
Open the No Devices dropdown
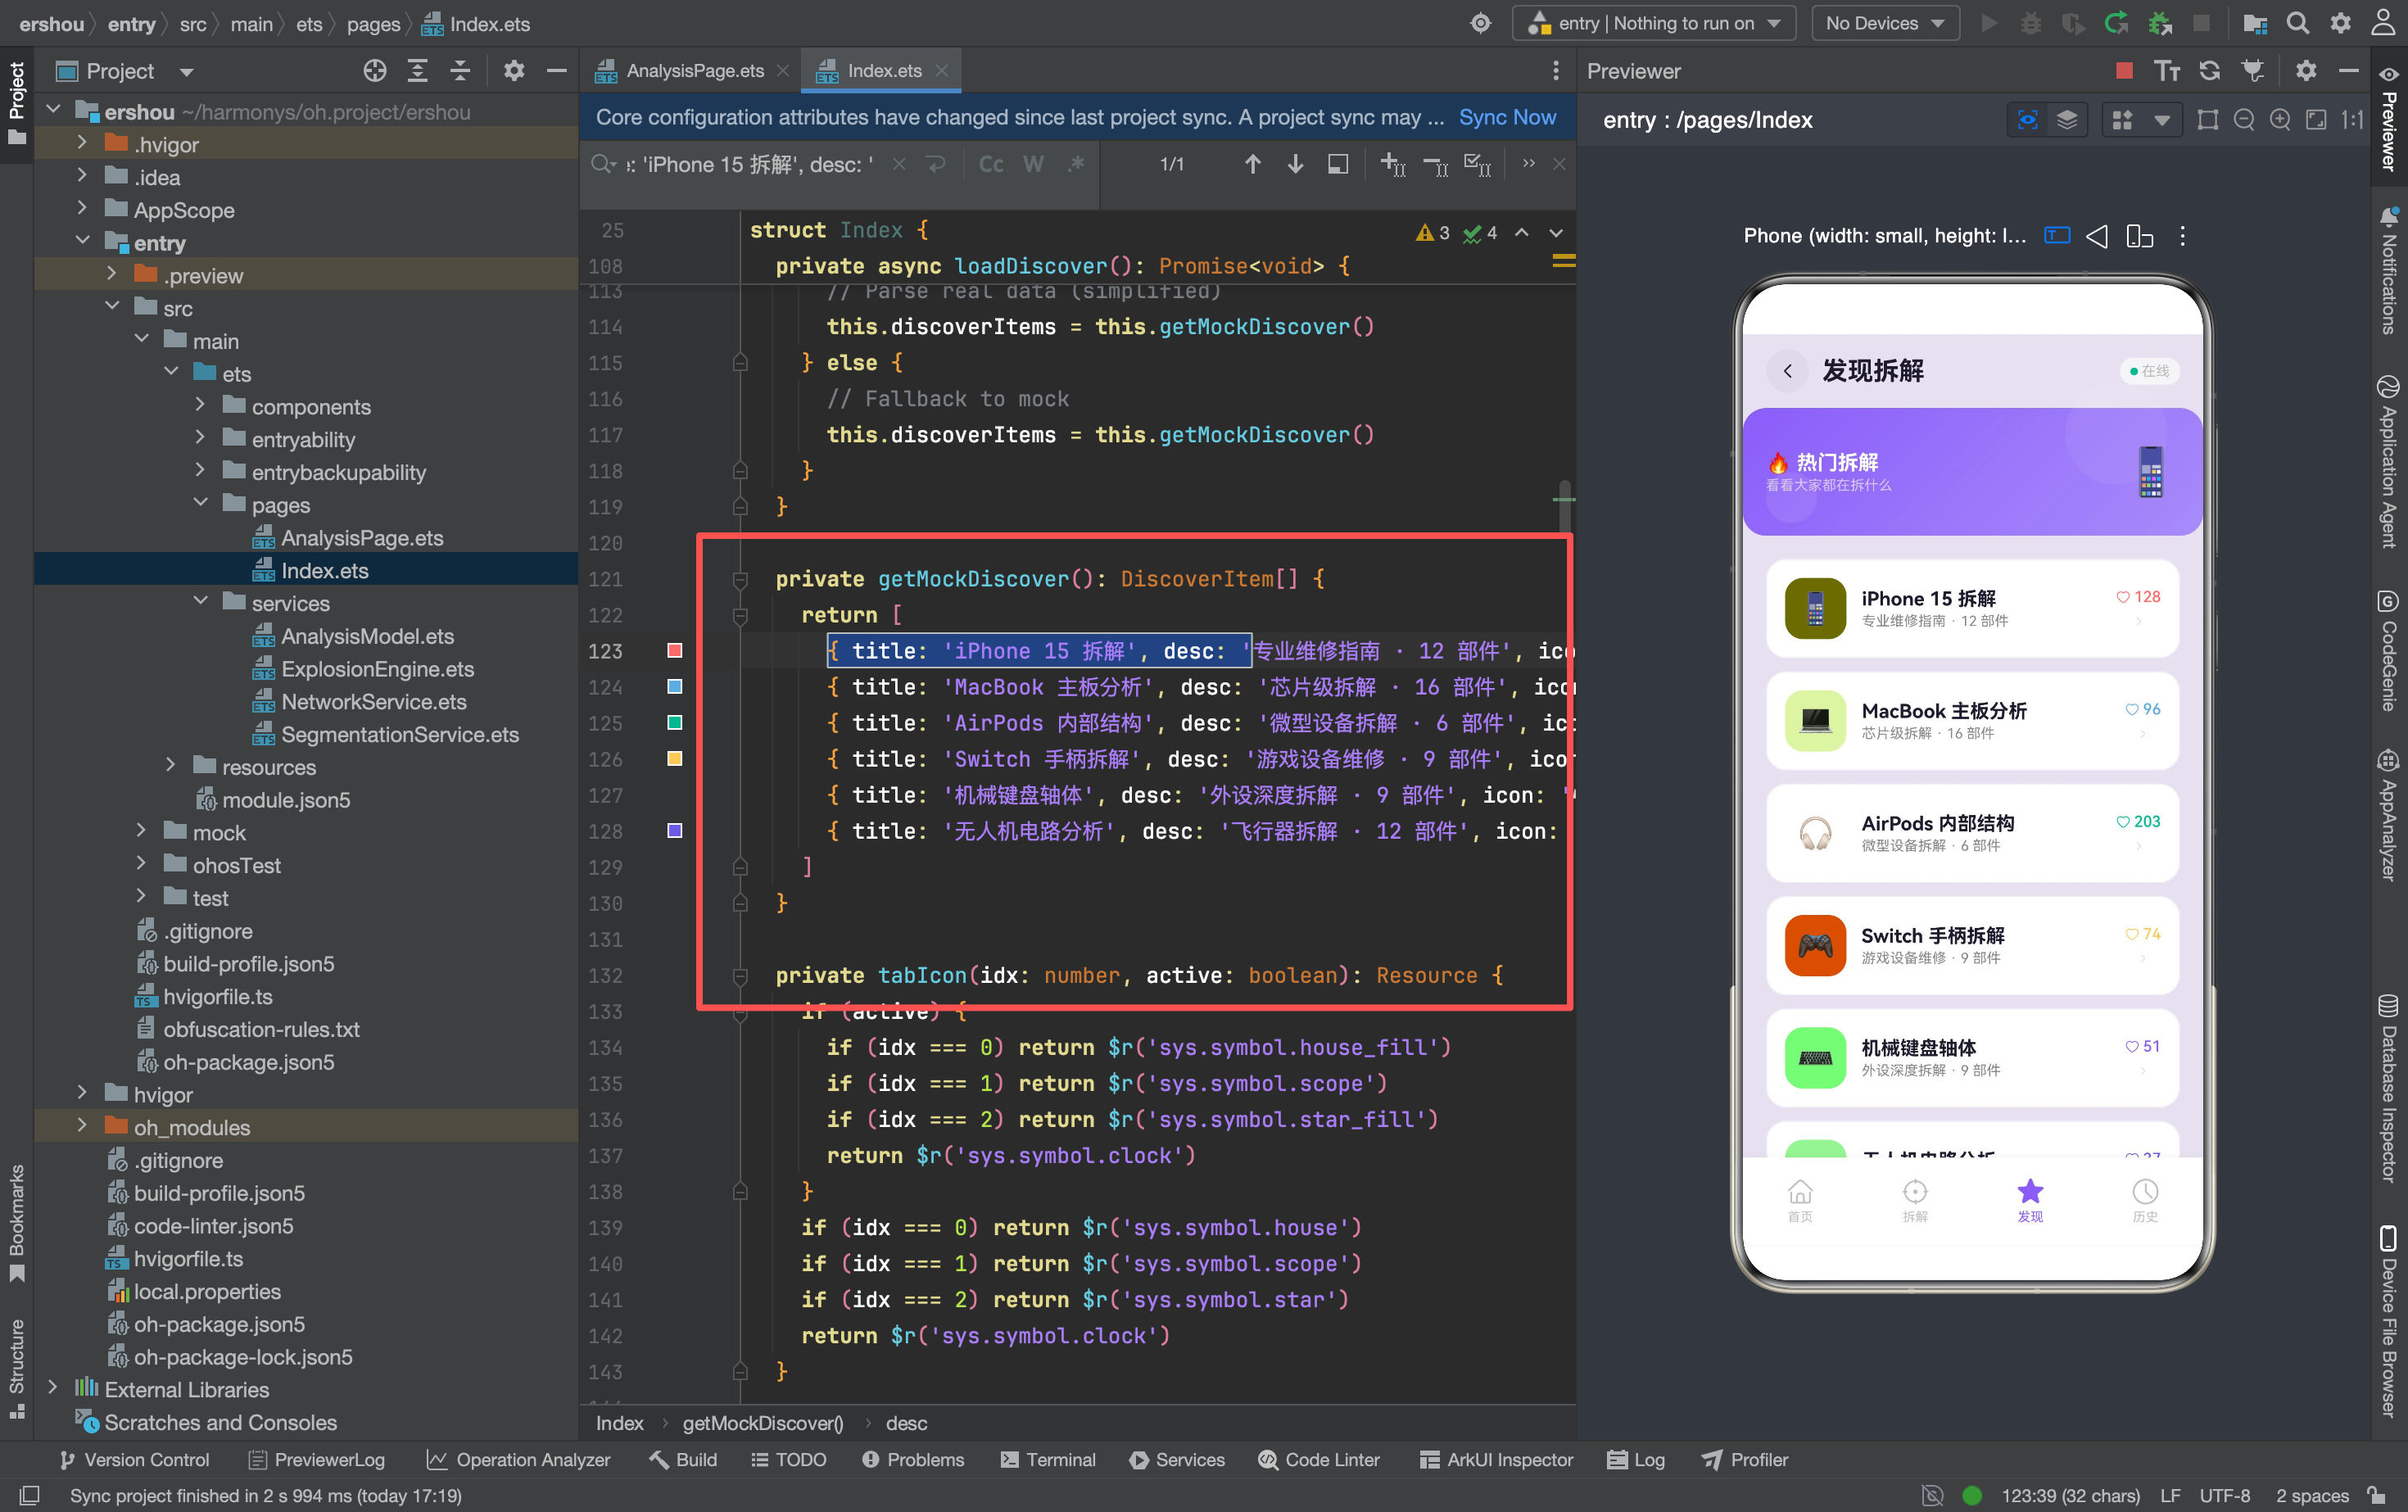pyautogui.click(x=1884, y=23)
